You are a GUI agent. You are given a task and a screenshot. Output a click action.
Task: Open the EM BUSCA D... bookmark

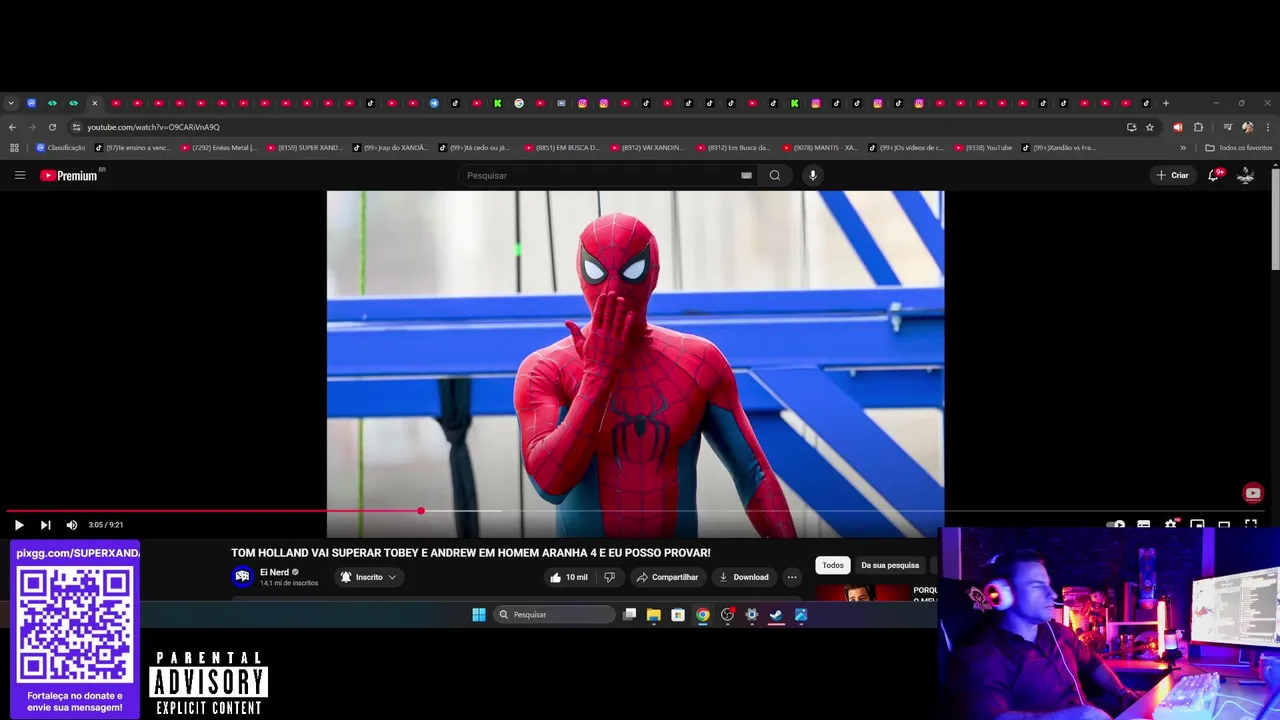(563, 148)
